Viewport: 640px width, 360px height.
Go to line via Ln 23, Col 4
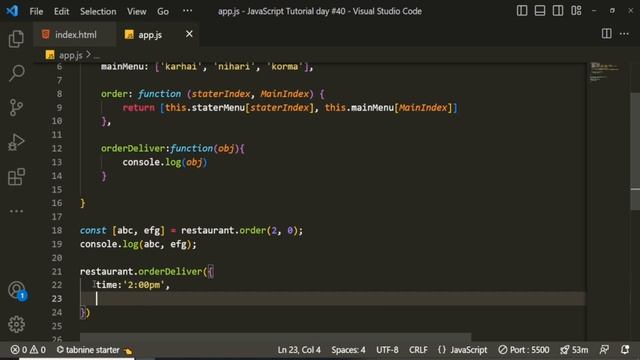coord(299,350)
